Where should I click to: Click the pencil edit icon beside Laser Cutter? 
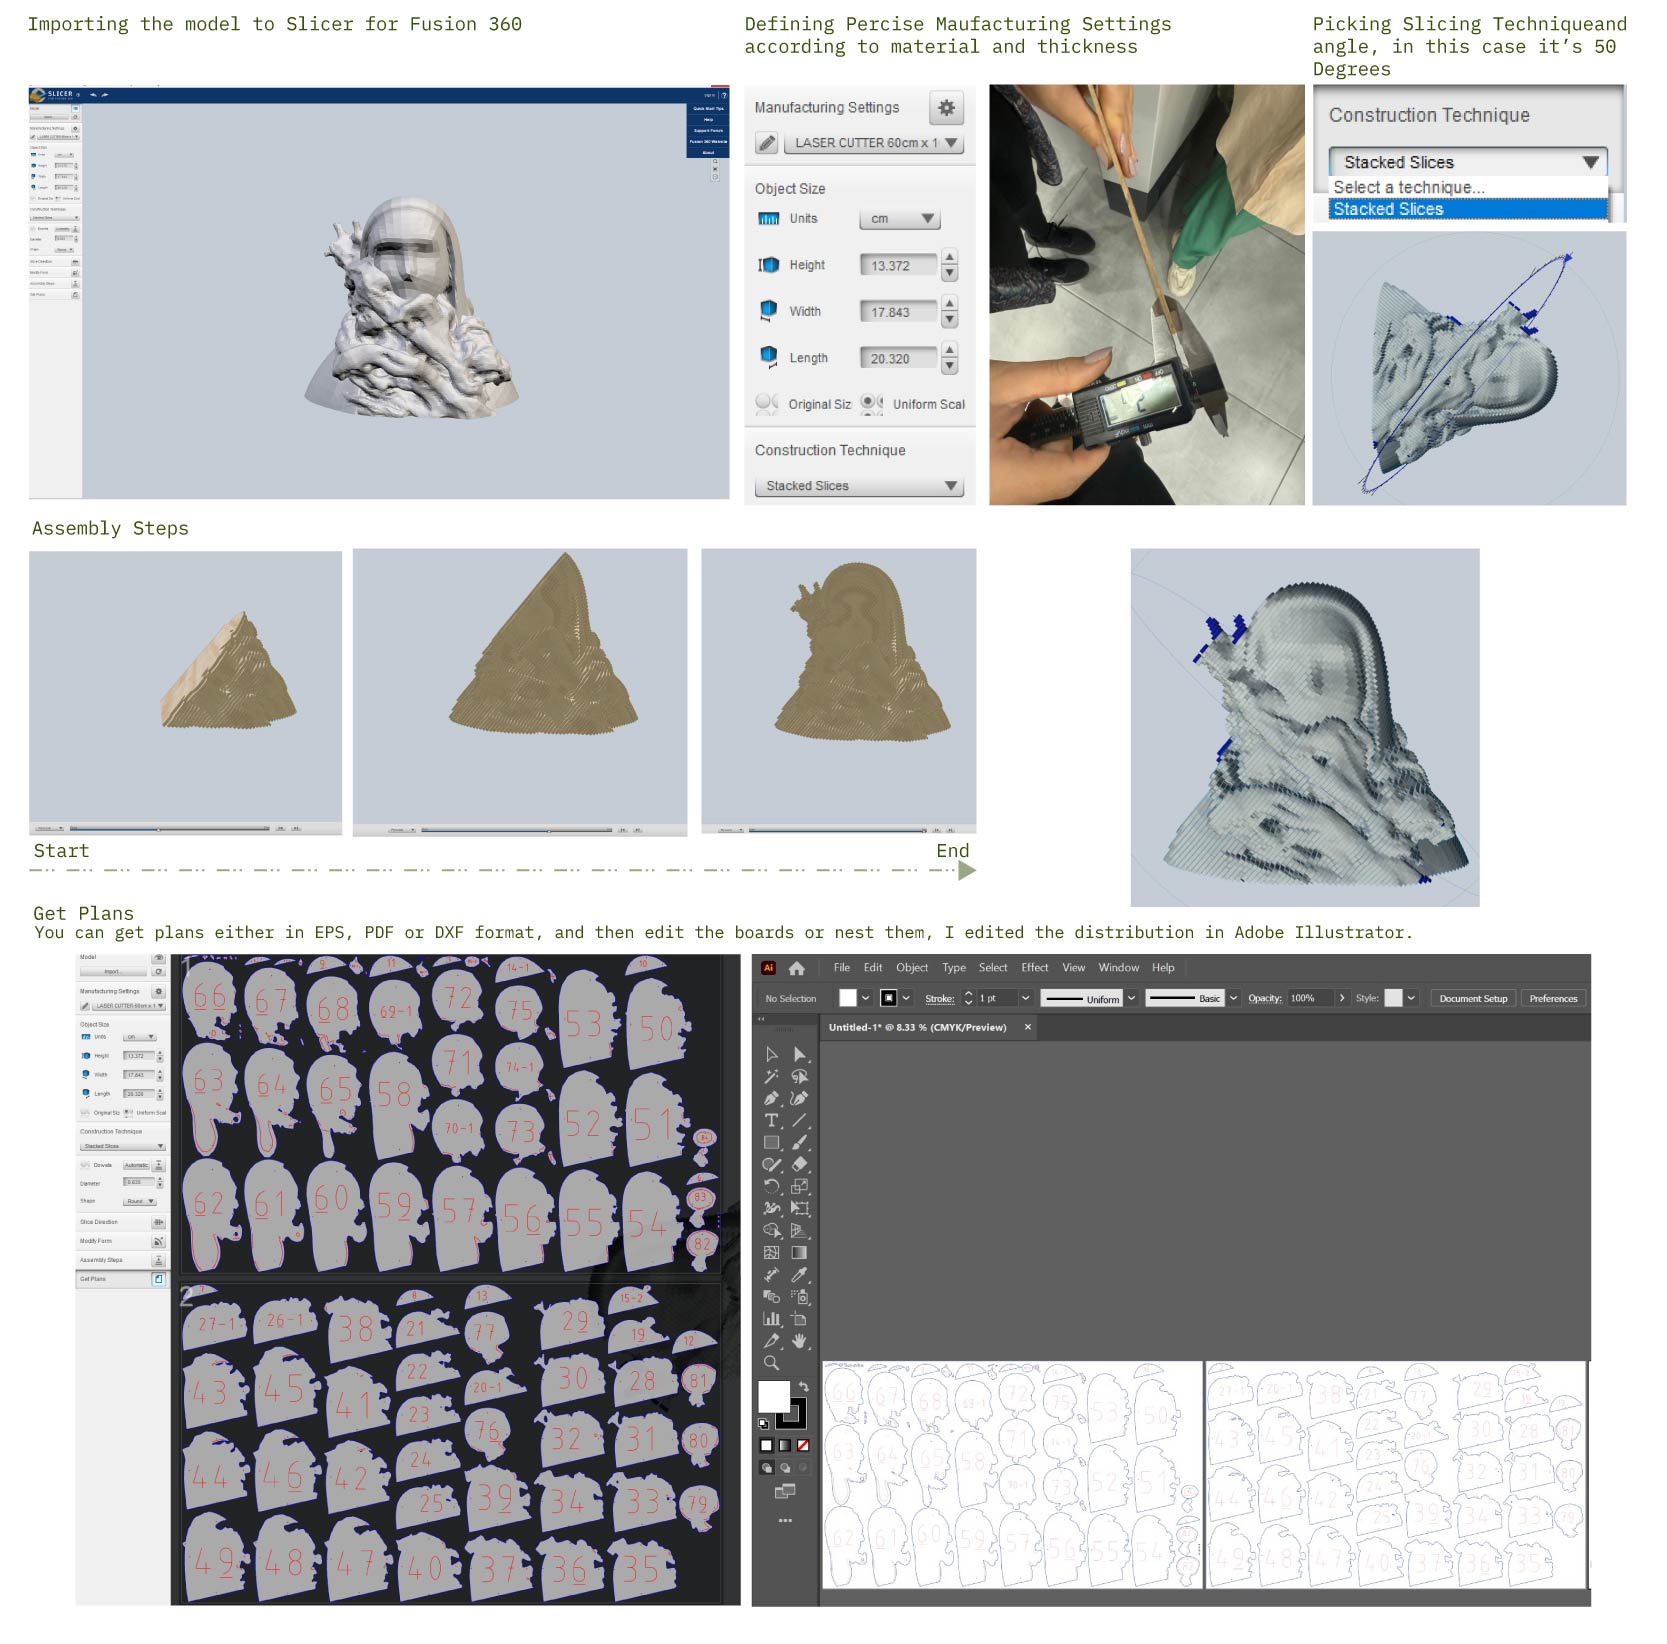[x=766, y=143]
